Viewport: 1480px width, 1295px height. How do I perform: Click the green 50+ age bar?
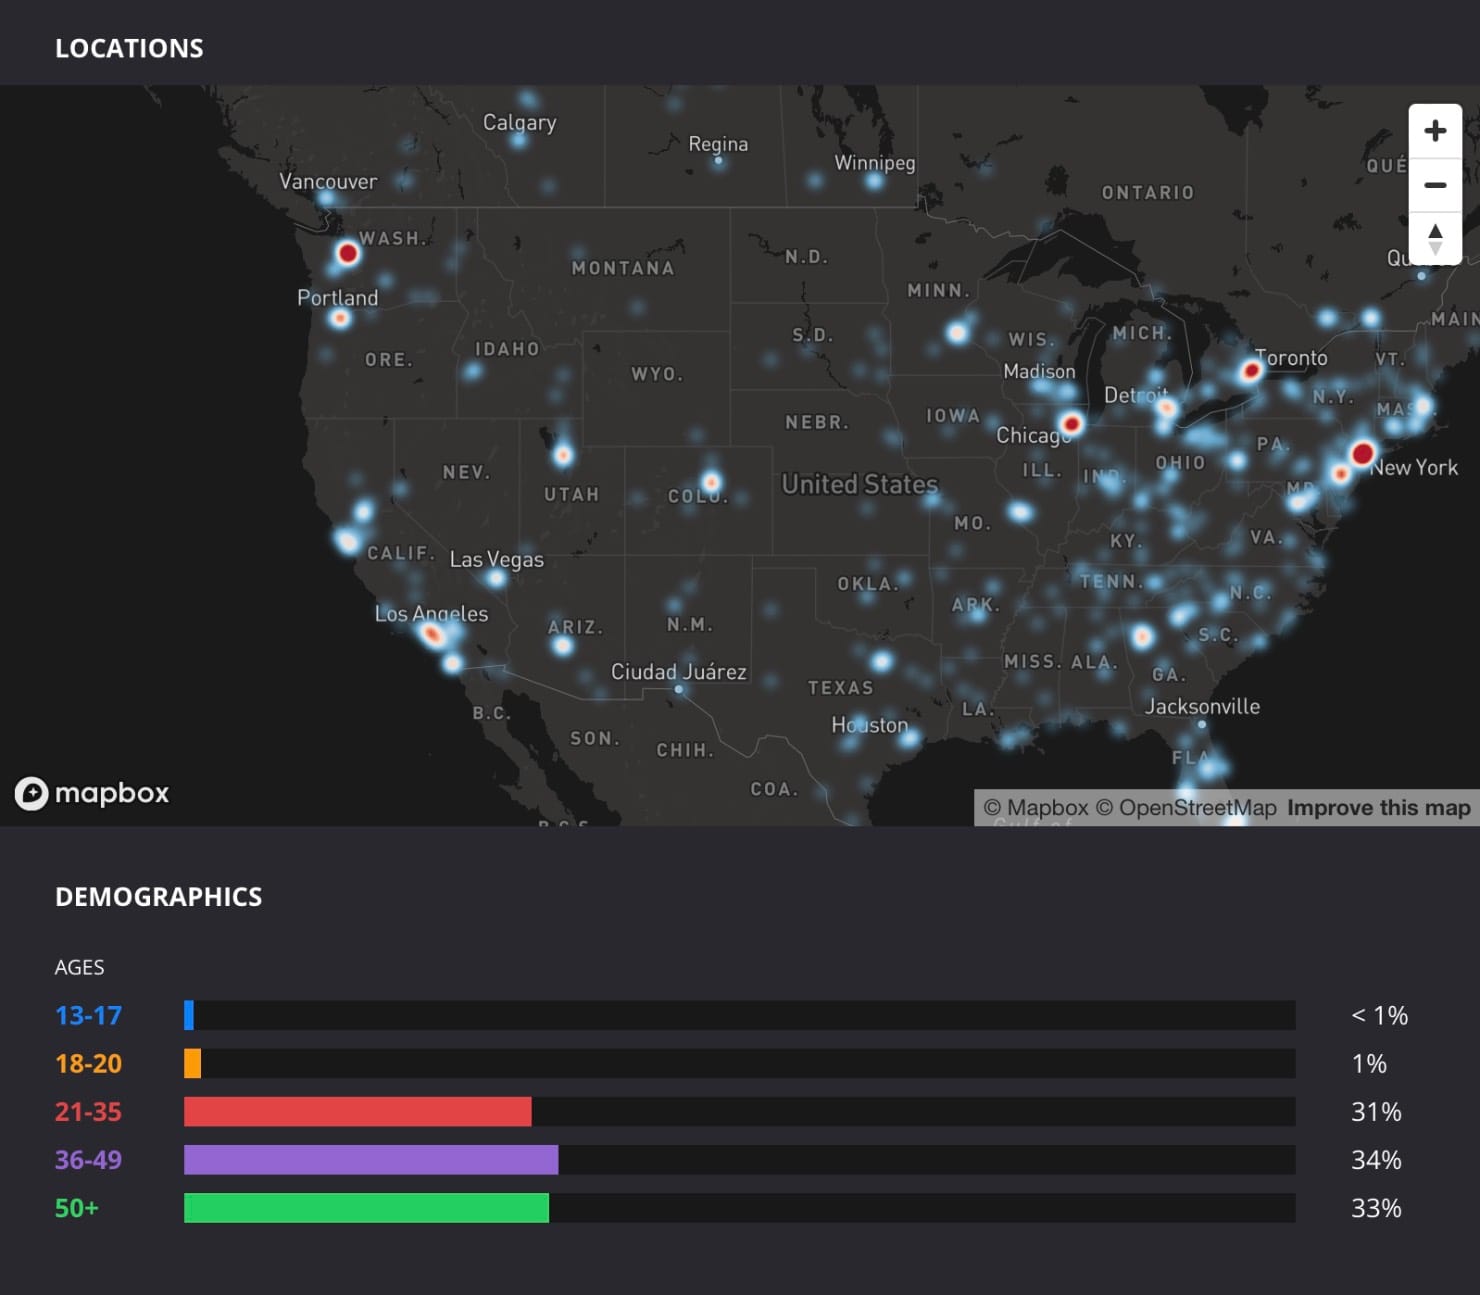point(366,1208)
